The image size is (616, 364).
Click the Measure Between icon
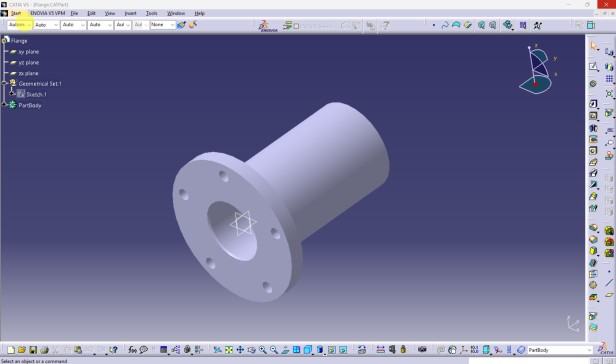380,349
